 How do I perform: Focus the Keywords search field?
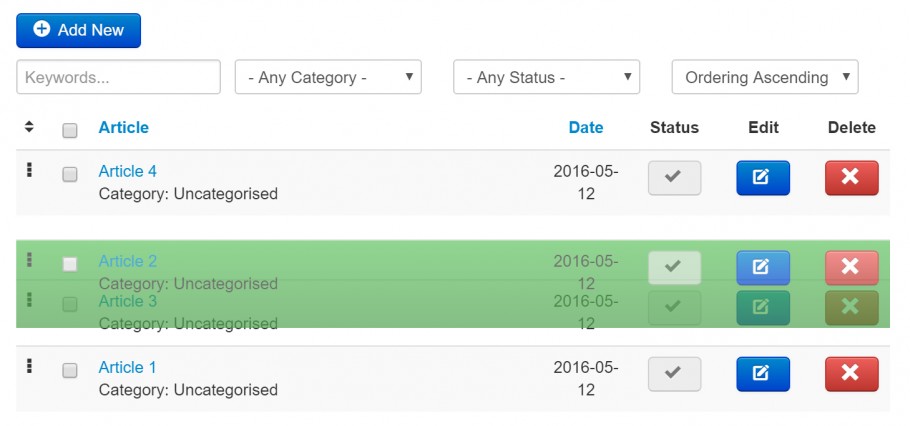(118, 77)
